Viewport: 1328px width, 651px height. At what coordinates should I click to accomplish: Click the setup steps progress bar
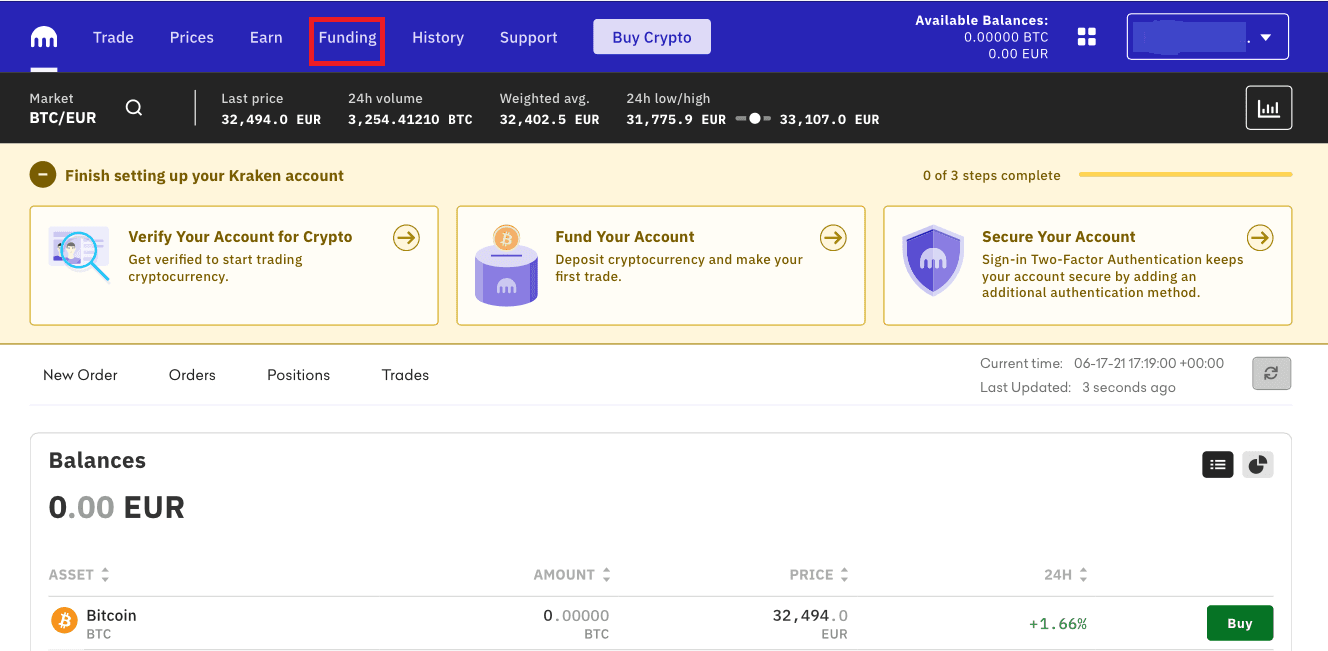coord(1185,175)
